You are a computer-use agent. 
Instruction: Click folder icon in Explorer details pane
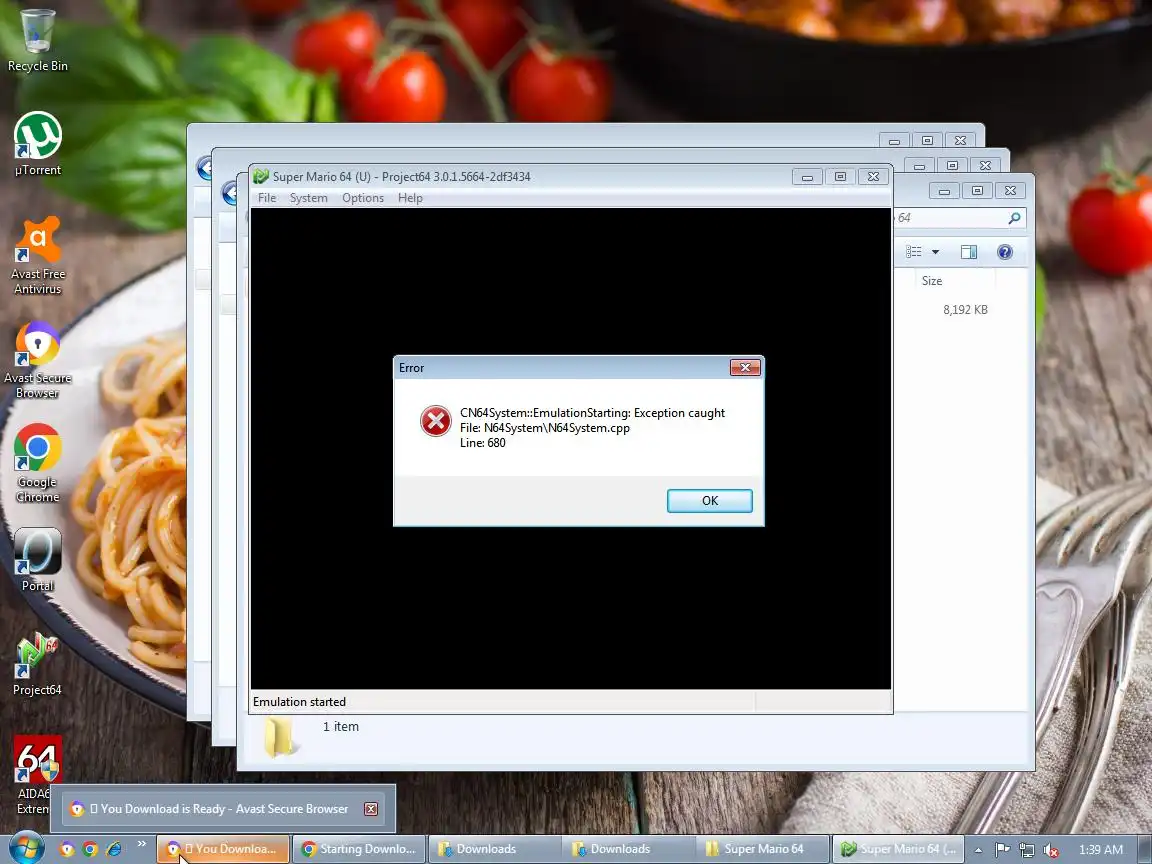click(x=279, y=737)
